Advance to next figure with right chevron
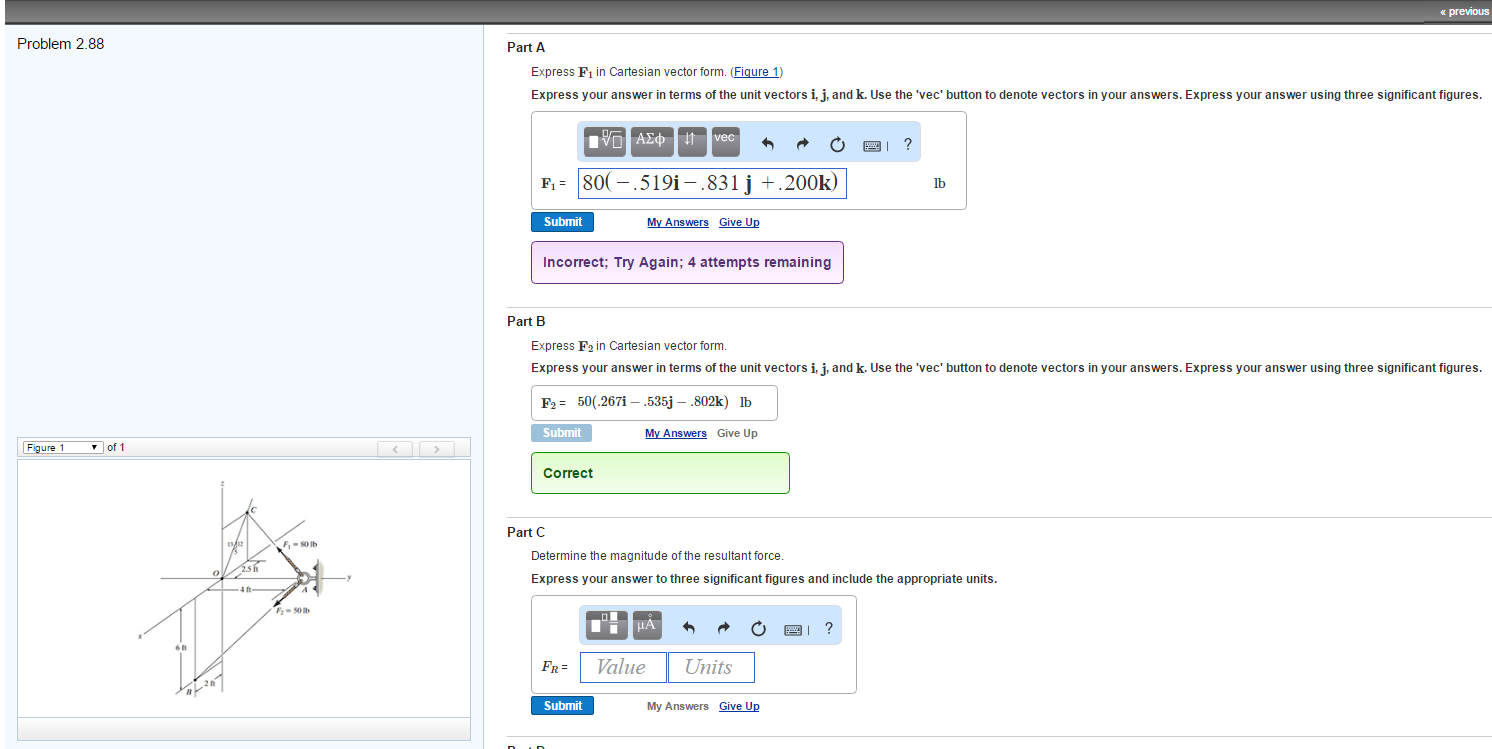The image size is (1492, 749). coord(437,448)
